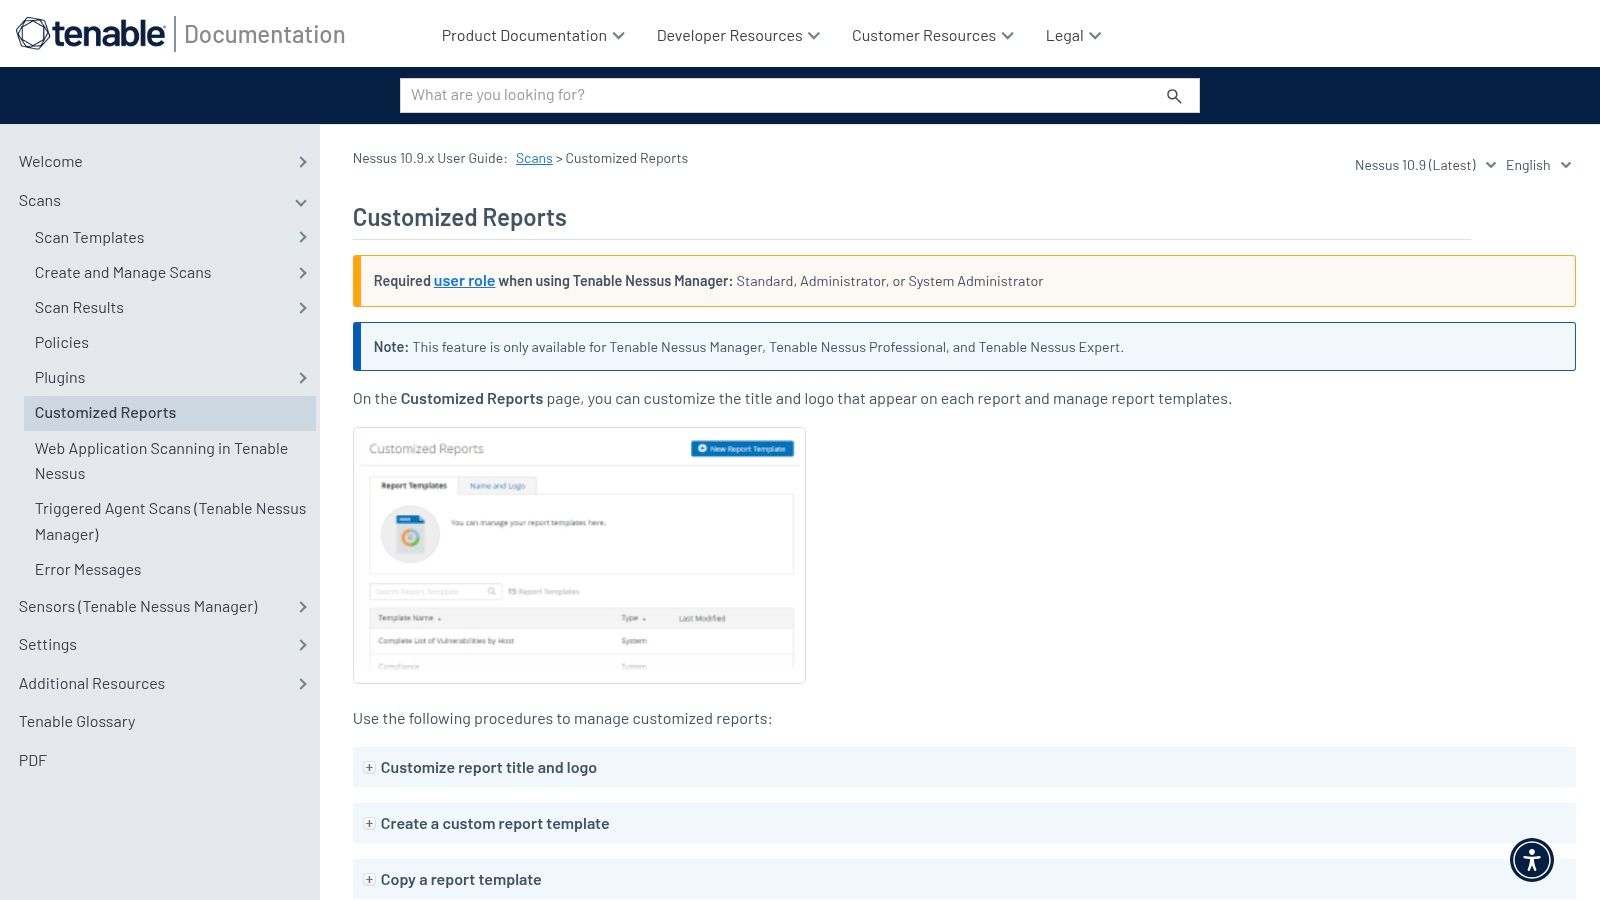Open Customer Resources menu
Screen dimensions: 1600x900
[933, 35]
